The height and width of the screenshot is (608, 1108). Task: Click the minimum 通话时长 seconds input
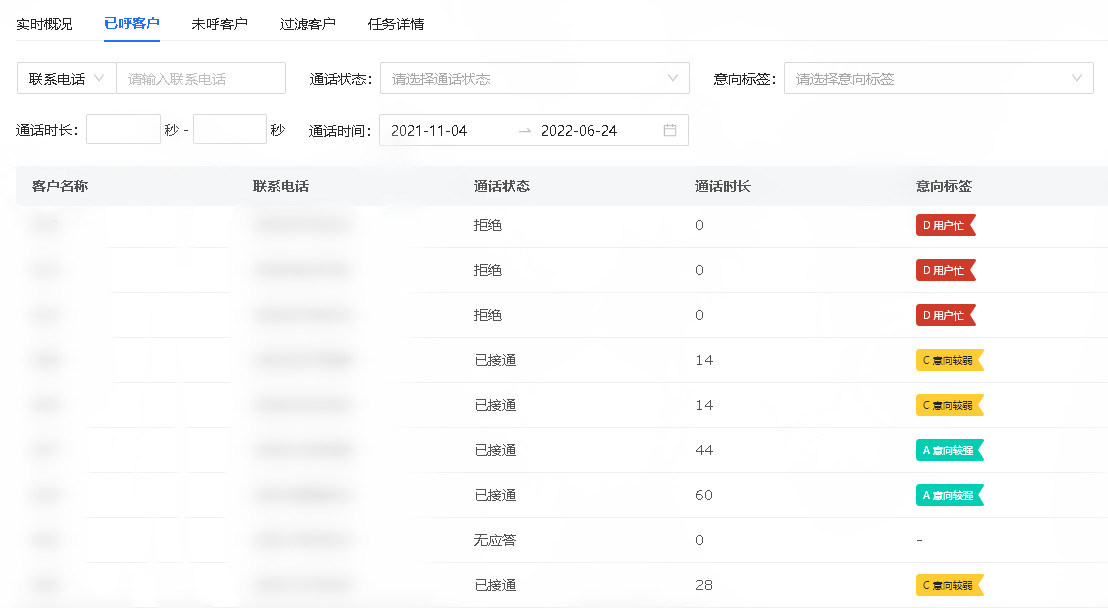pyautogui.click(x=123, y=129)
